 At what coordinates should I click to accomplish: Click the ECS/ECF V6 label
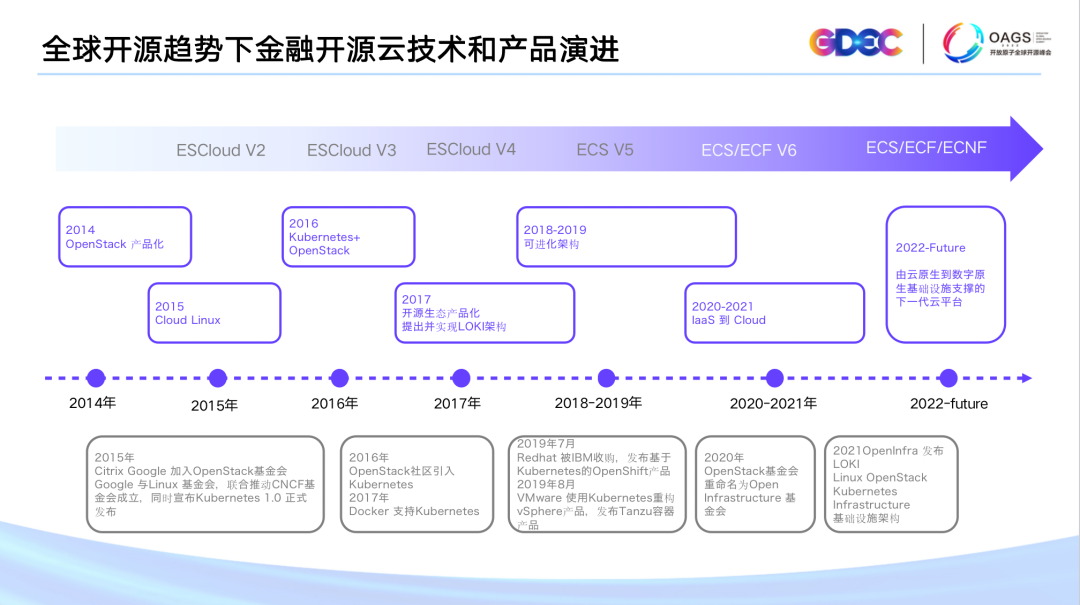tap(749, 150)
